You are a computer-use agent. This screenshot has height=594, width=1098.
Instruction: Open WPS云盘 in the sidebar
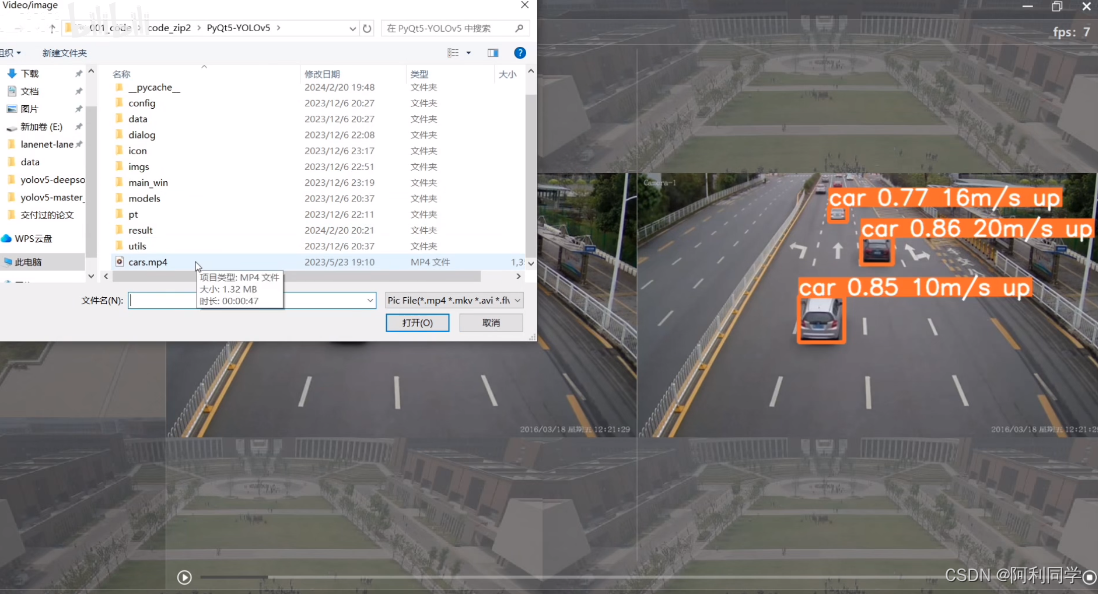(x=33, y=239)
